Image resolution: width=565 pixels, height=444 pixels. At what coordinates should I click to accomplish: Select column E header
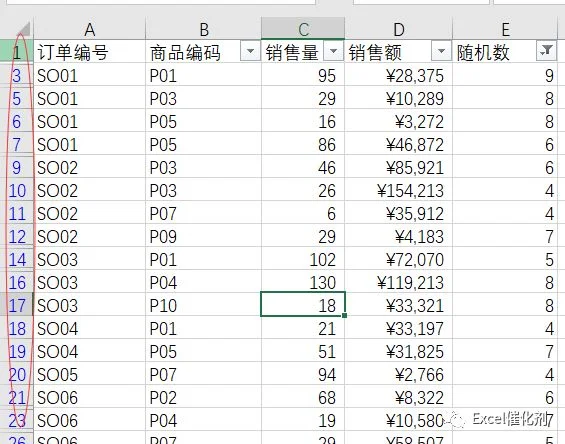pos(506,29)
